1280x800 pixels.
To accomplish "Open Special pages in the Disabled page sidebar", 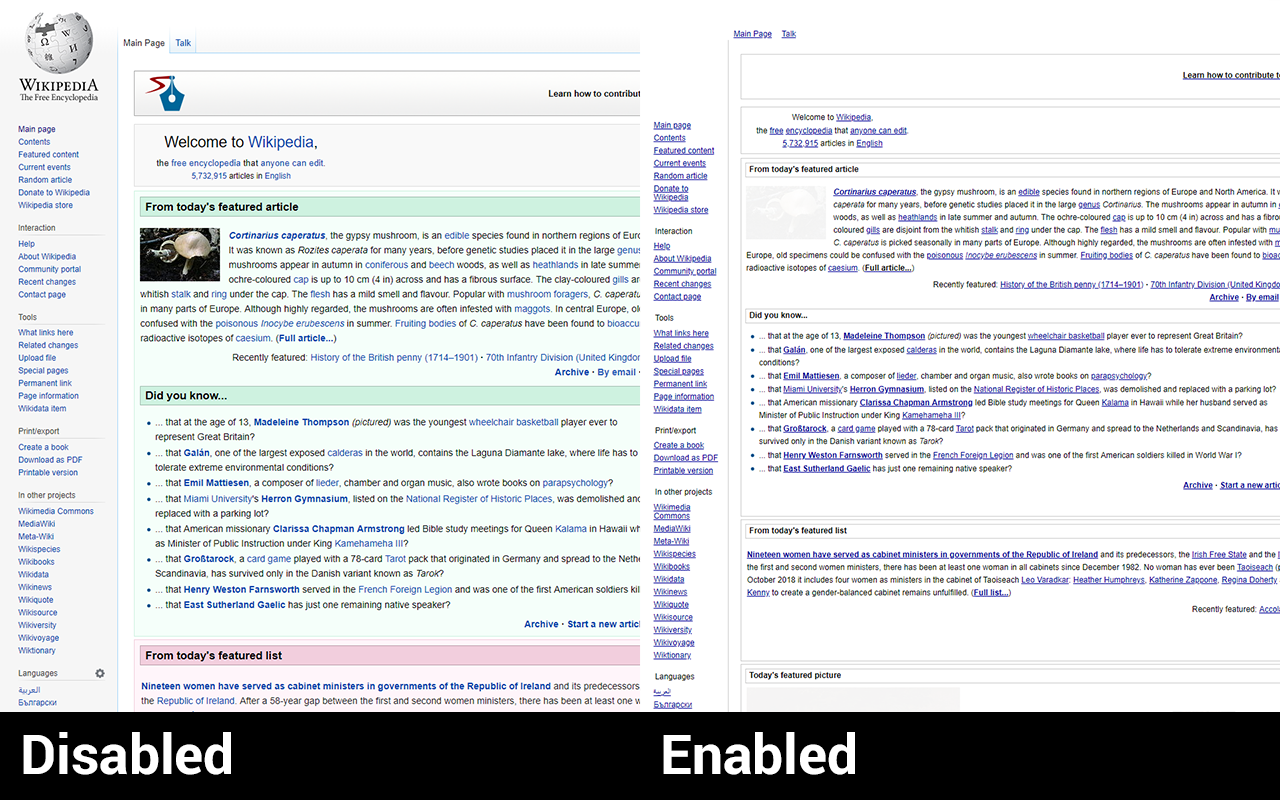I will pos(43,370).
